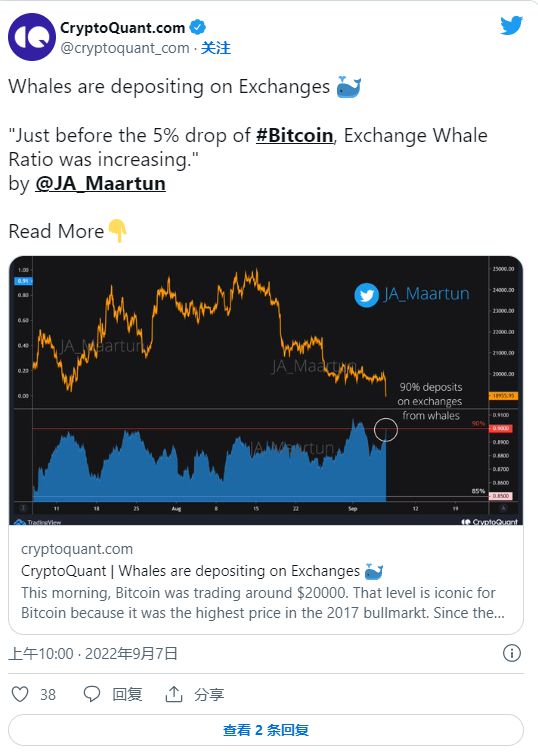Open the cryptoquant.com link card title
This screenshot has width=538, height=755.
click(x=202, y=571)
